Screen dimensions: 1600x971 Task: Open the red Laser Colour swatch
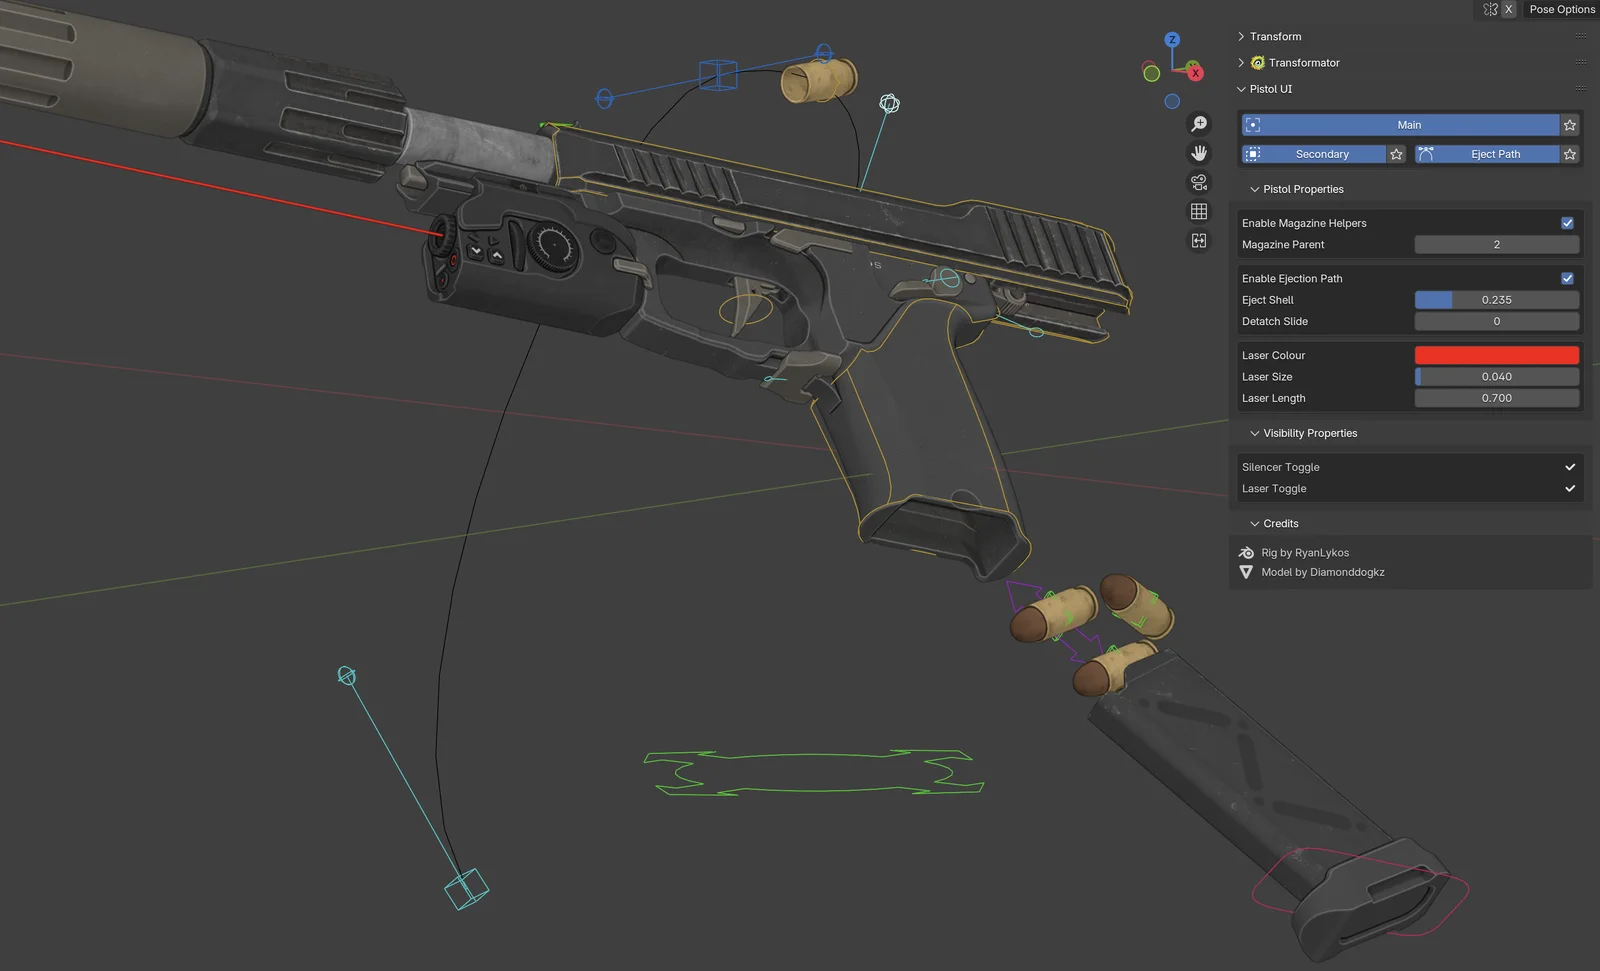click(x=1496, y=355)
